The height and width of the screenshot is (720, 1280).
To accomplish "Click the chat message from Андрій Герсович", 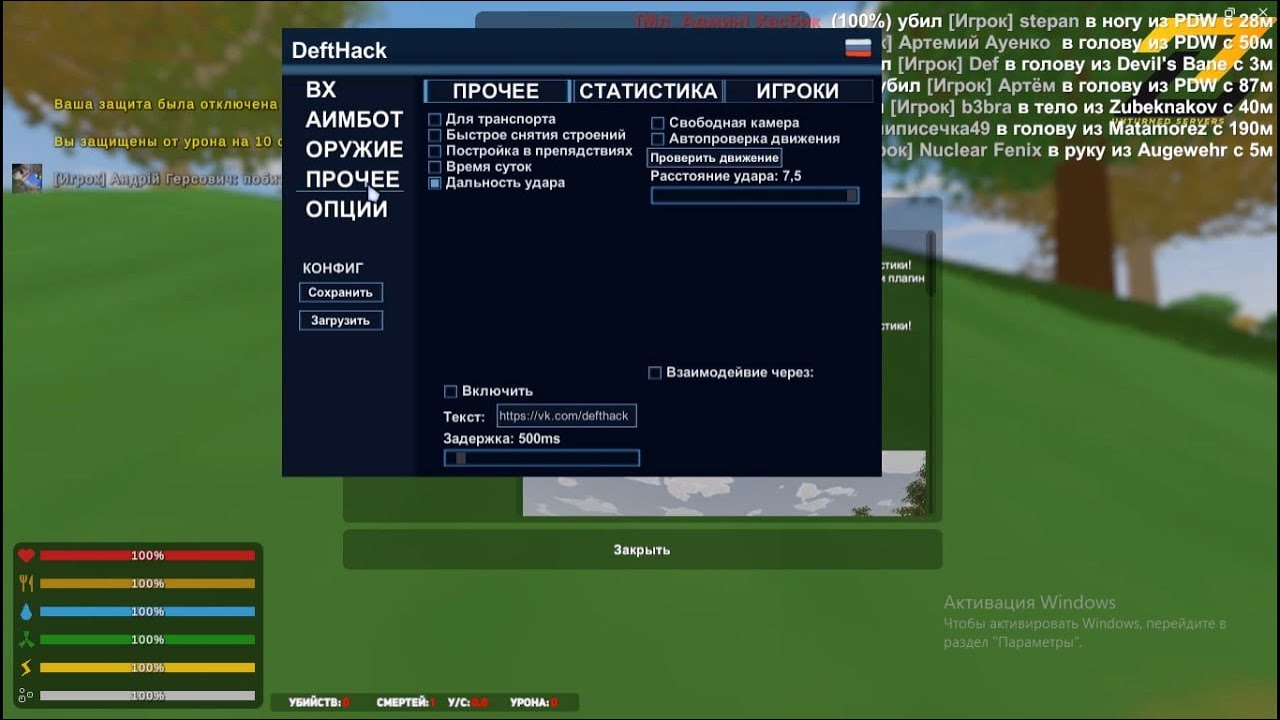I will coord(168,180).
